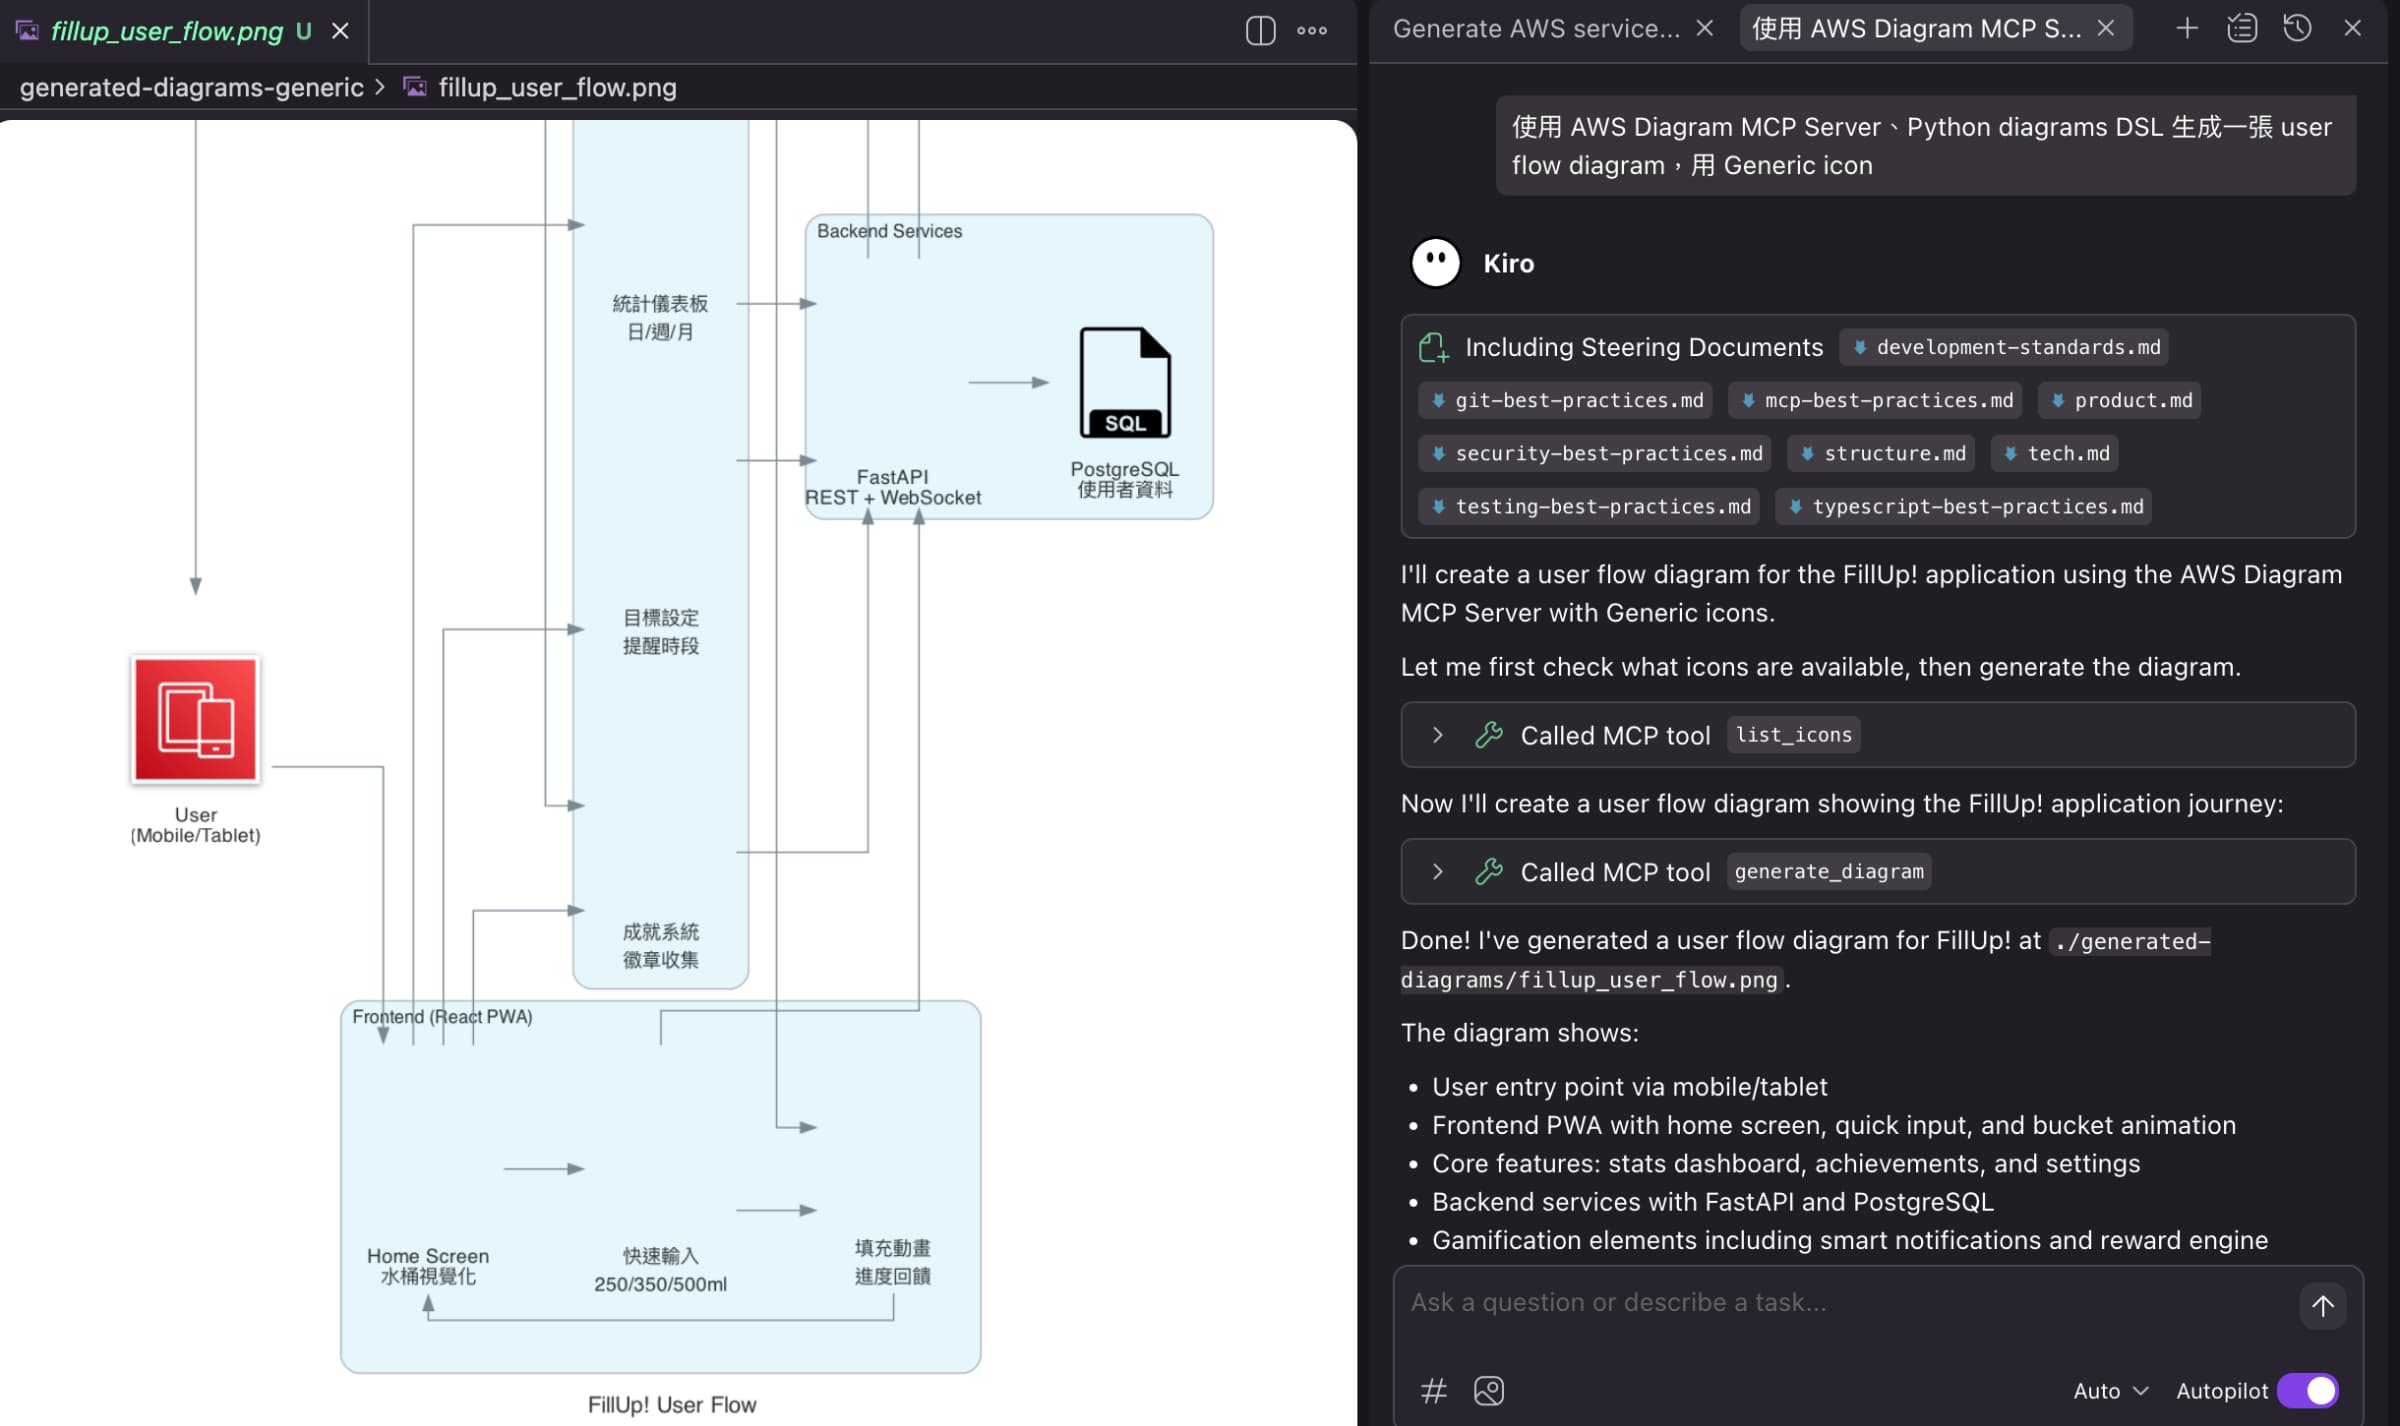Viewport: 2400px width, 1426px height.
Task: Expand the generate_diagram MCP tool call
Action: coord(1438,871)
